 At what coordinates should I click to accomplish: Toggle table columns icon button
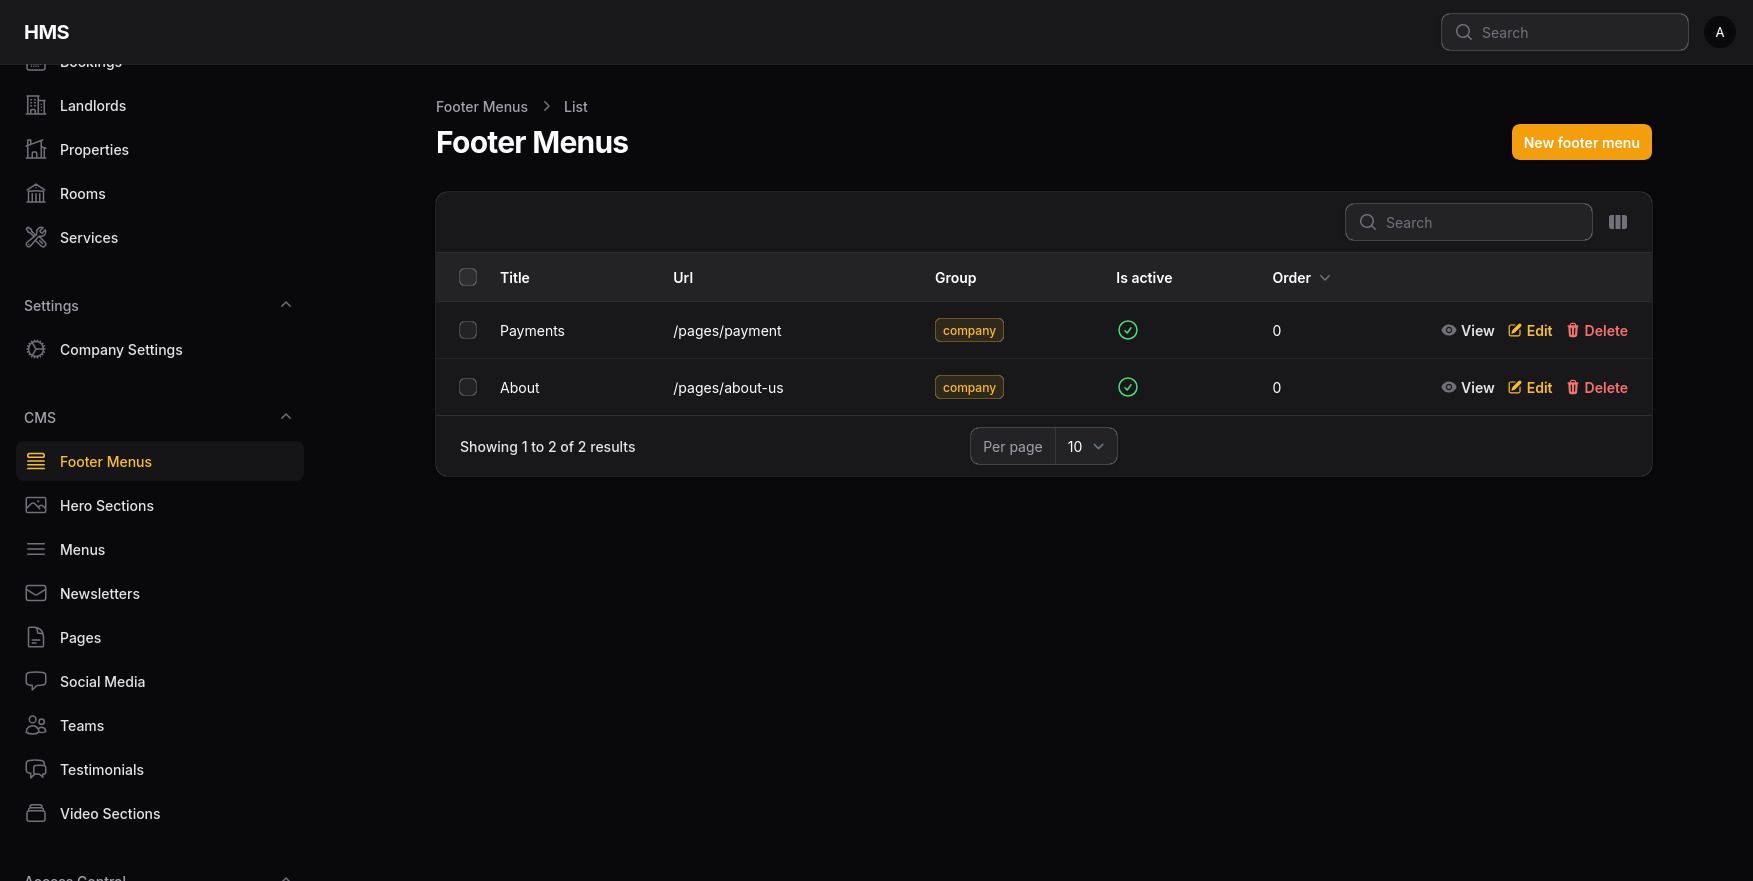[1617, 222]
